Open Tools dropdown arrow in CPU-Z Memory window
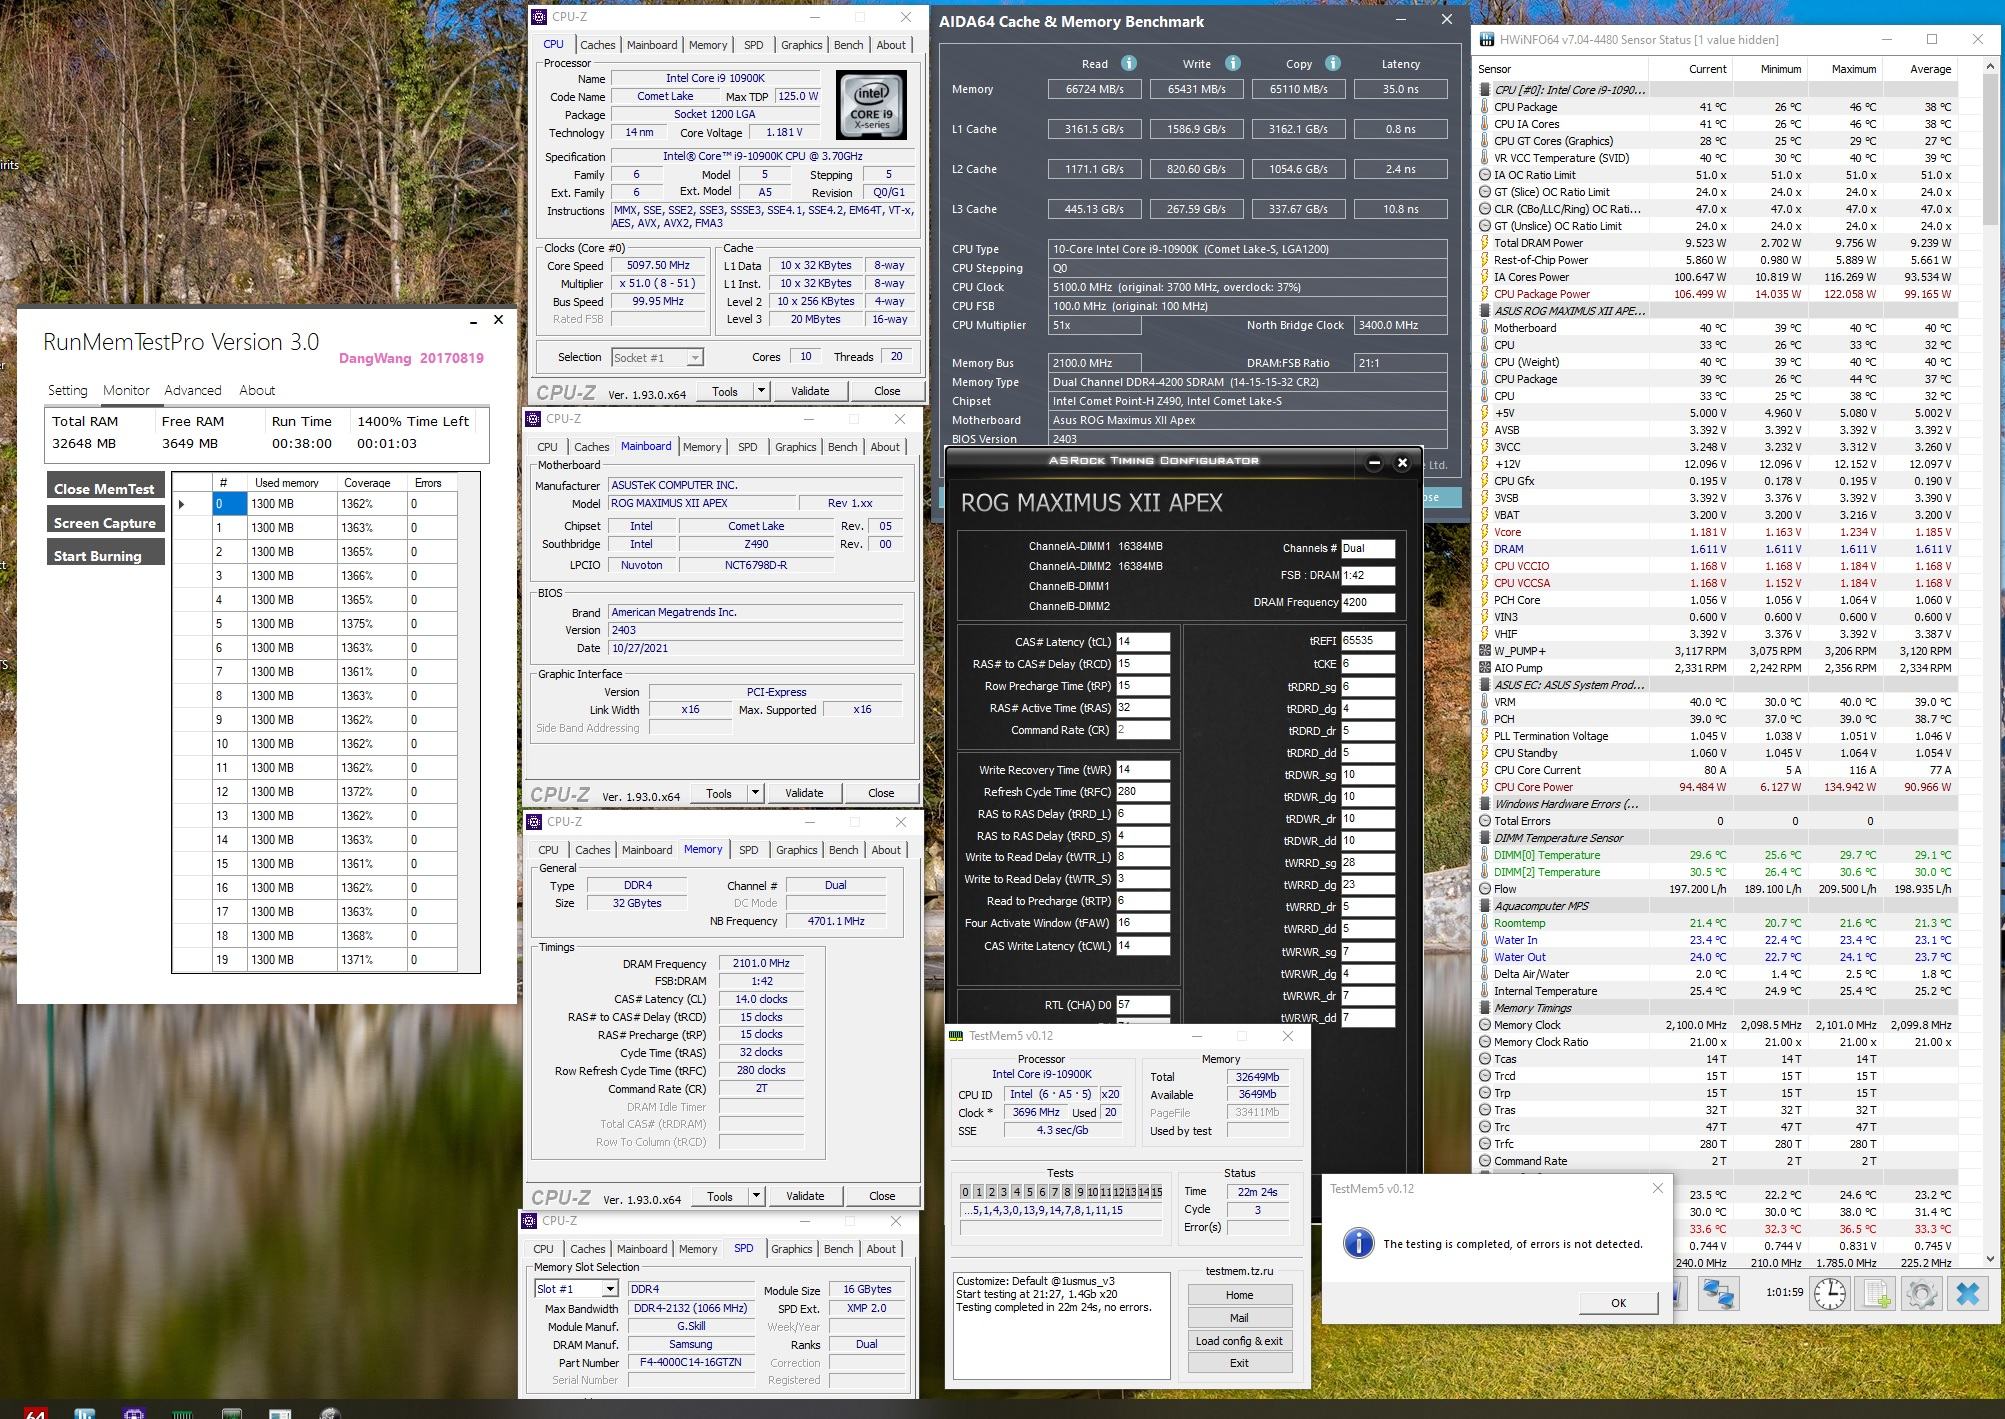The image size is (2005, 1419). [757, 1195]
